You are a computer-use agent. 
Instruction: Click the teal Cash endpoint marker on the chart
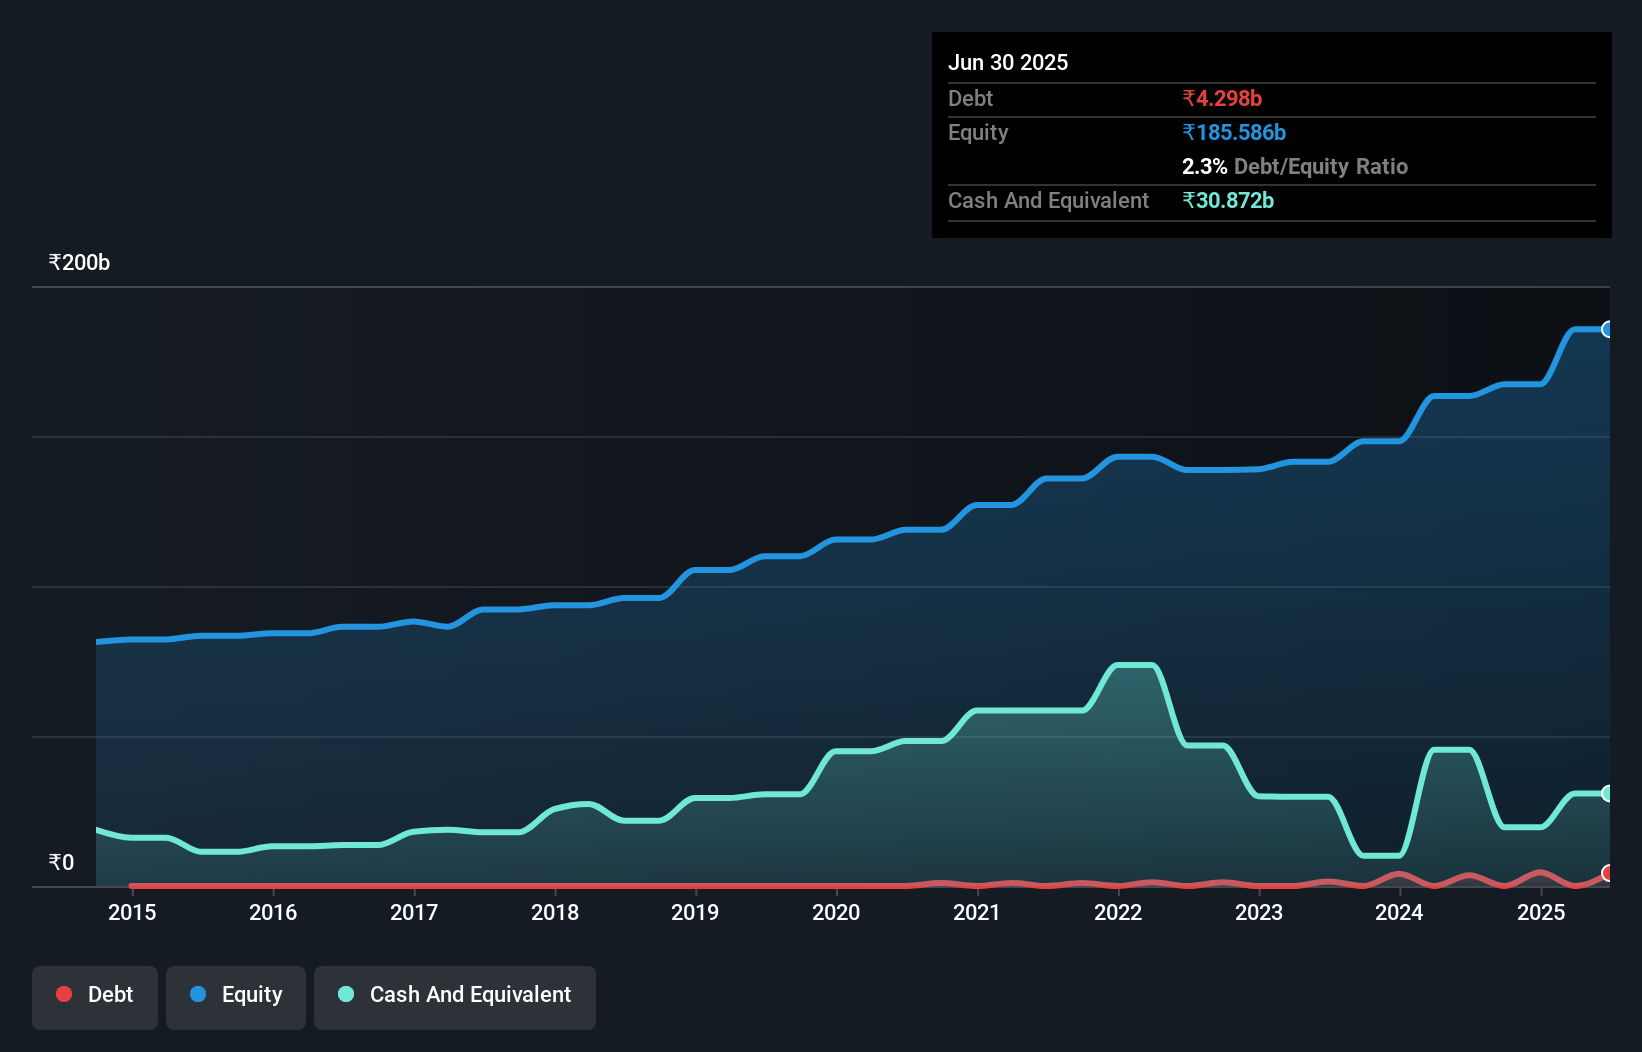(x=1608, y=794)
